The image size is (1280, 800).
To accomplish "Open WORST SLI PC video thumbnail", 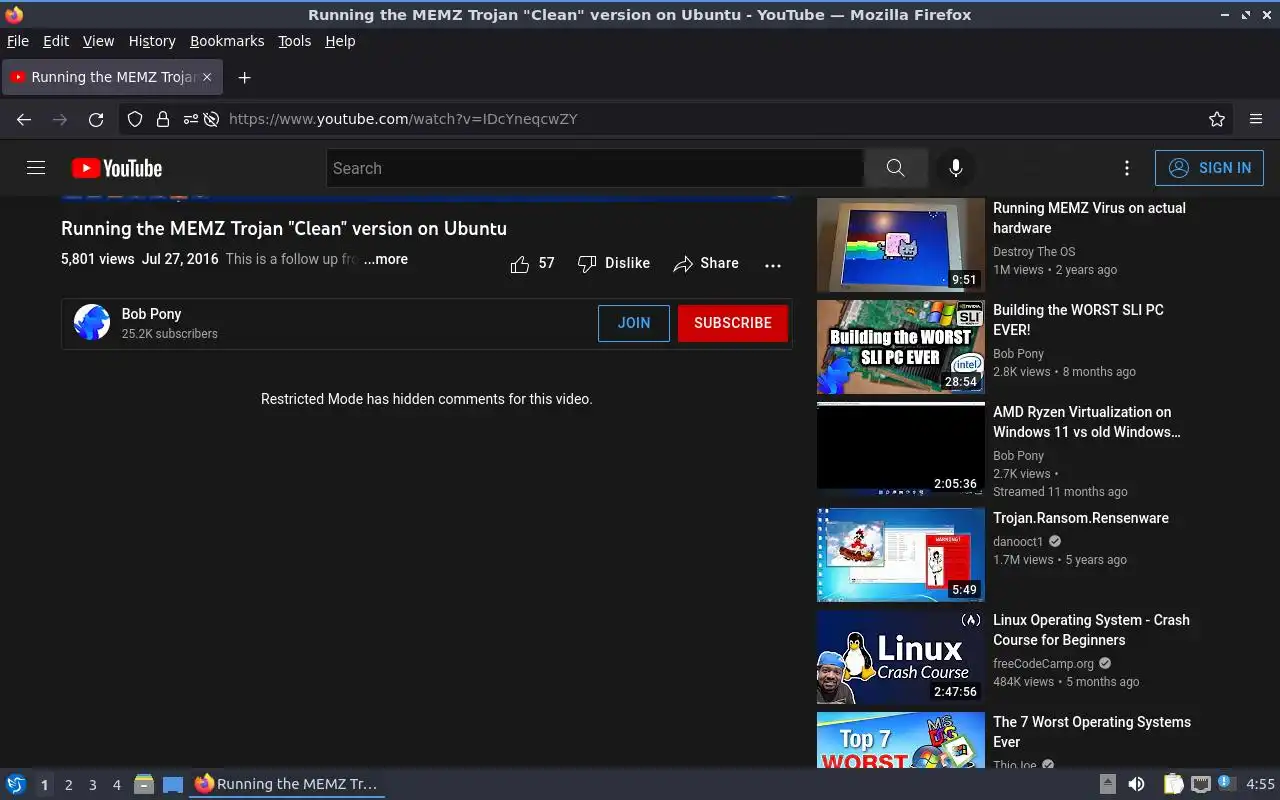I will click(x=901, y=347).
